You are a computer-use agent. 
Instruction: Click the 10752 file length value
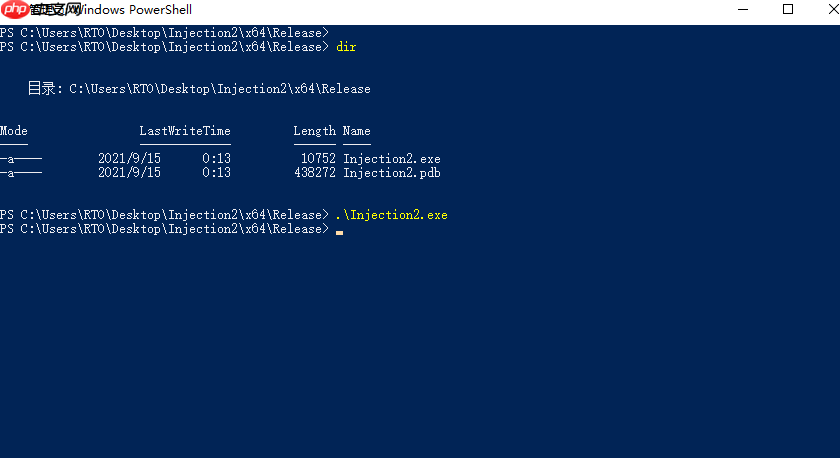[x=318, y=159]
